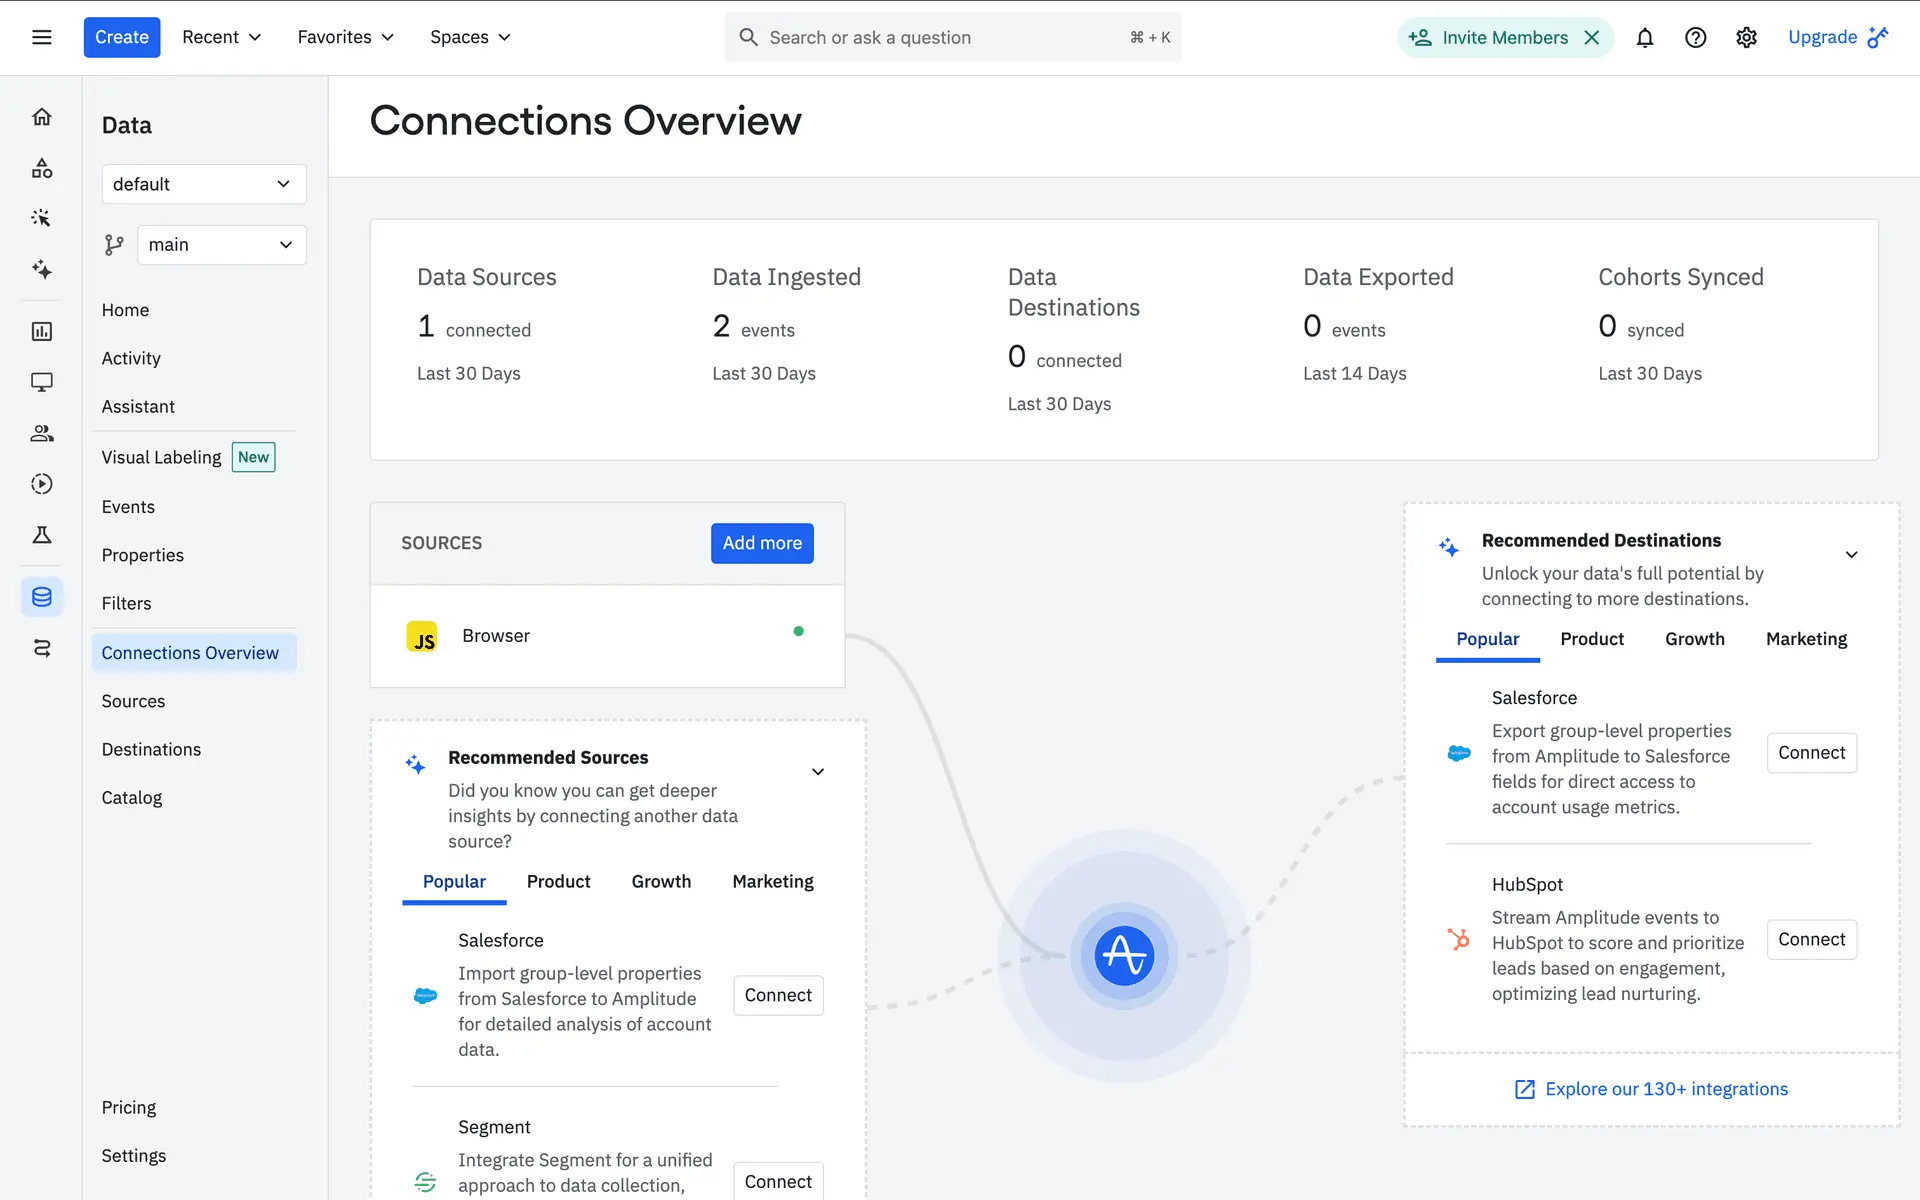Select the Data database icon in rail

point(41,597)
